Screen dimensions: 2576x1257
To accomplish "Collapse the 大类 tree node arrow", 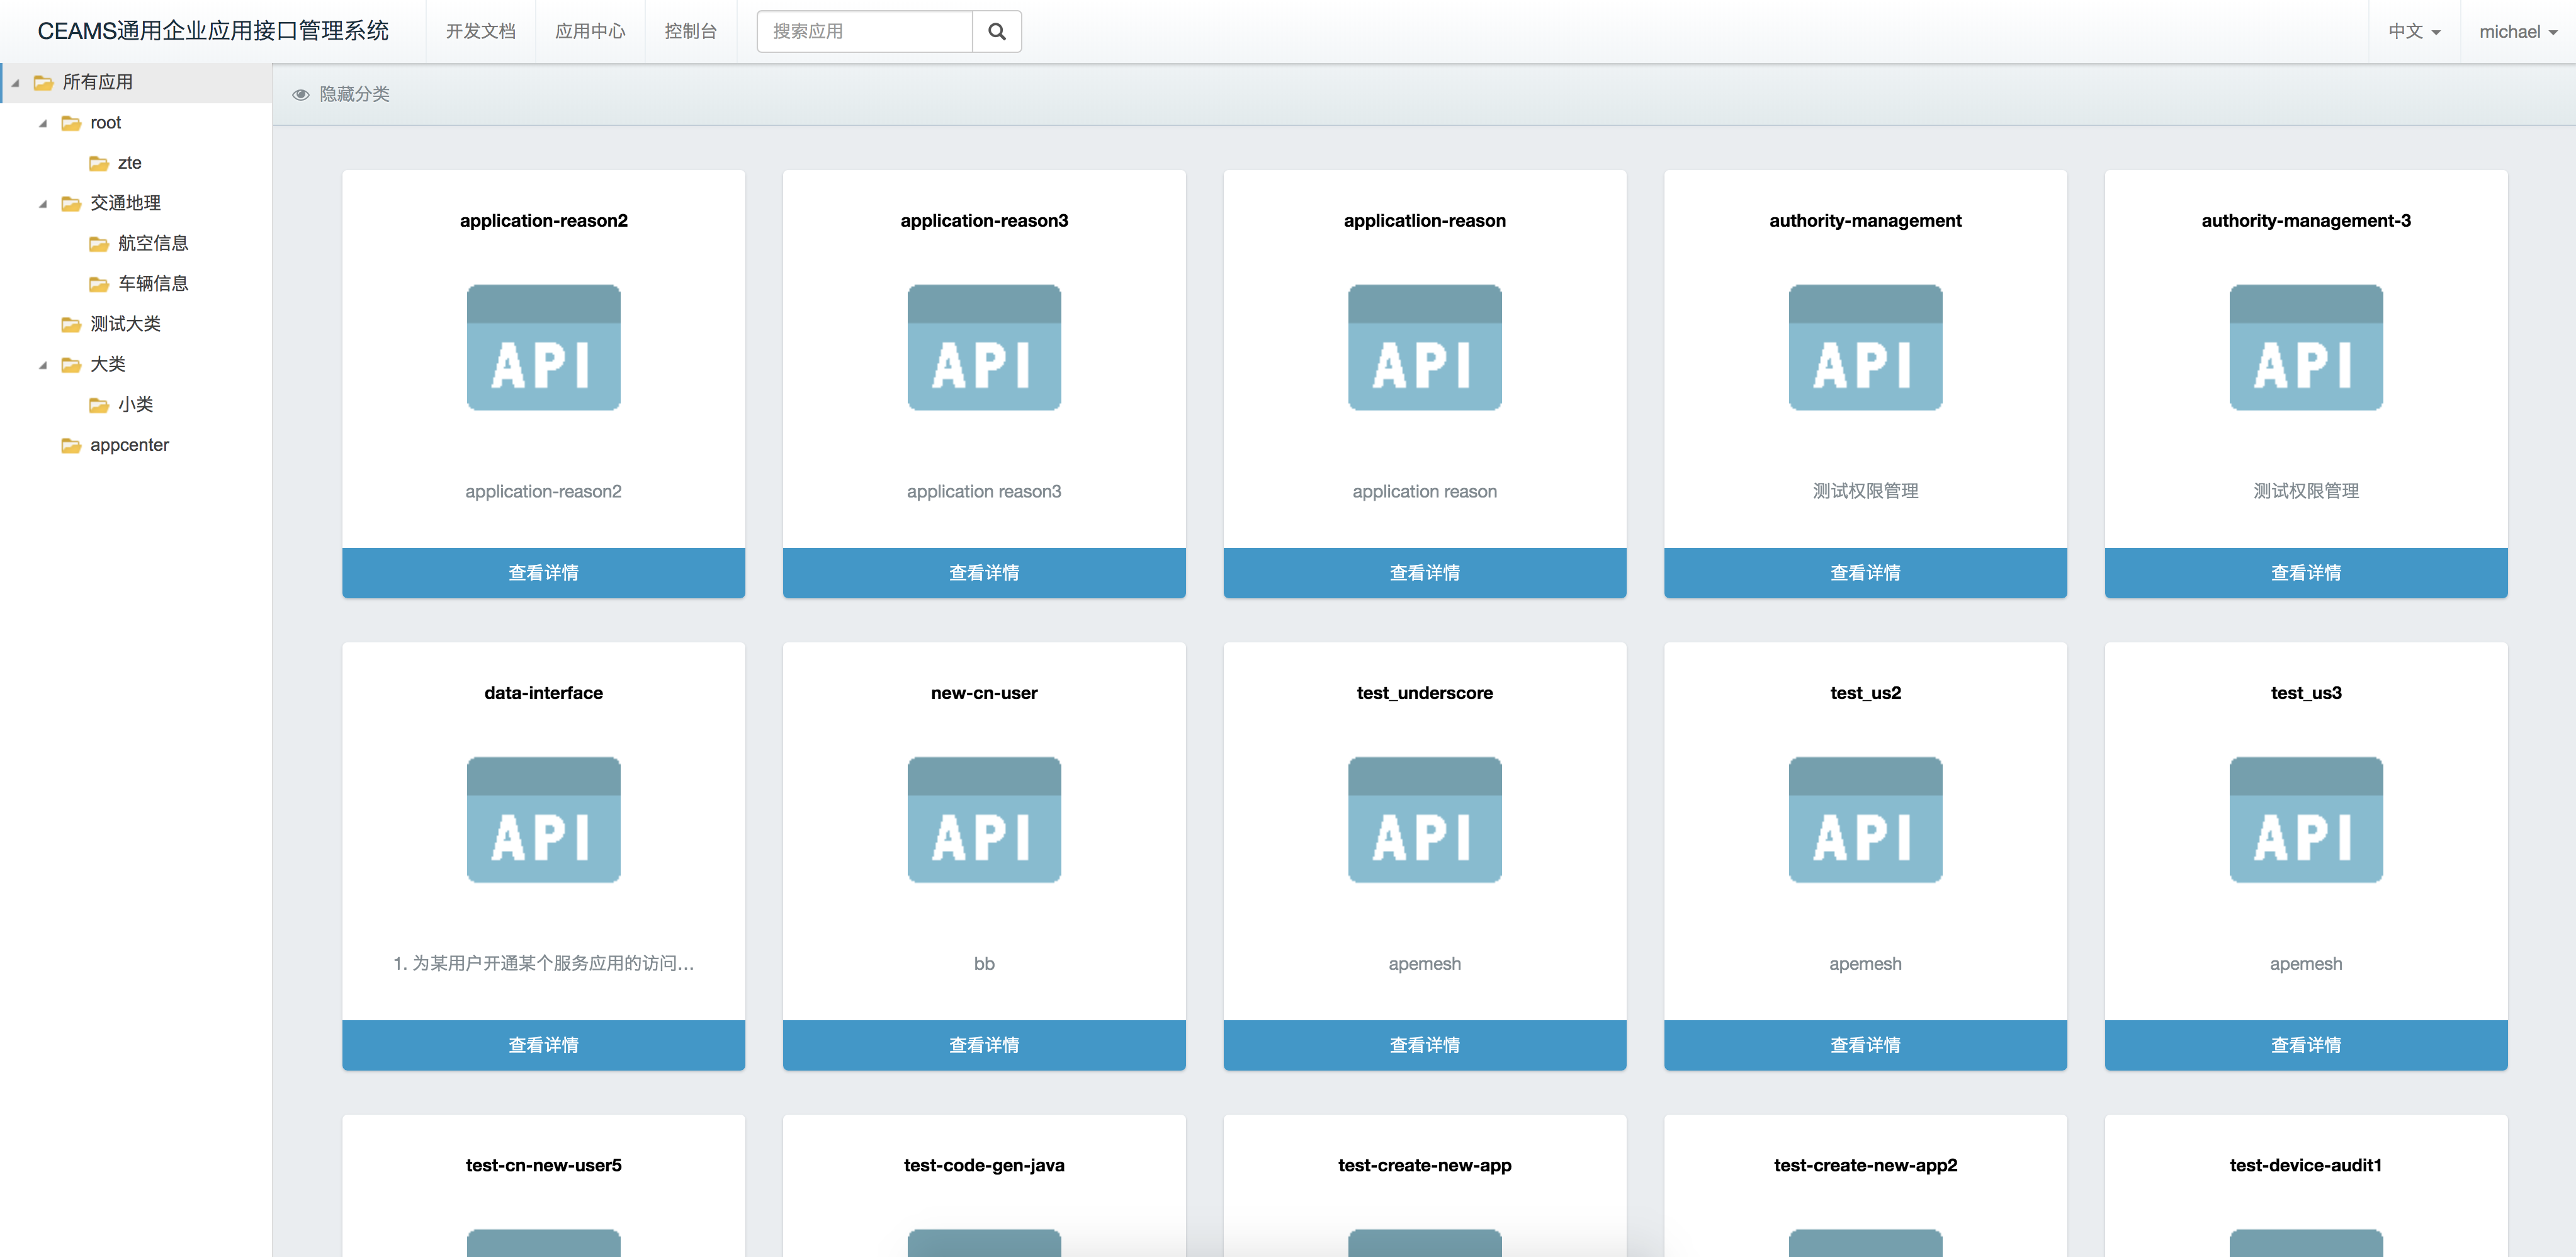I will pos(43,365).
